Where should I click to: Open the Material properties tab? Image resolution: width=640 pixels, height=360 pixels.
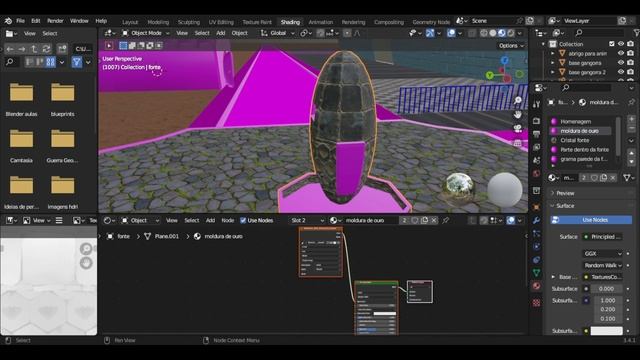[x=537, y=286]
